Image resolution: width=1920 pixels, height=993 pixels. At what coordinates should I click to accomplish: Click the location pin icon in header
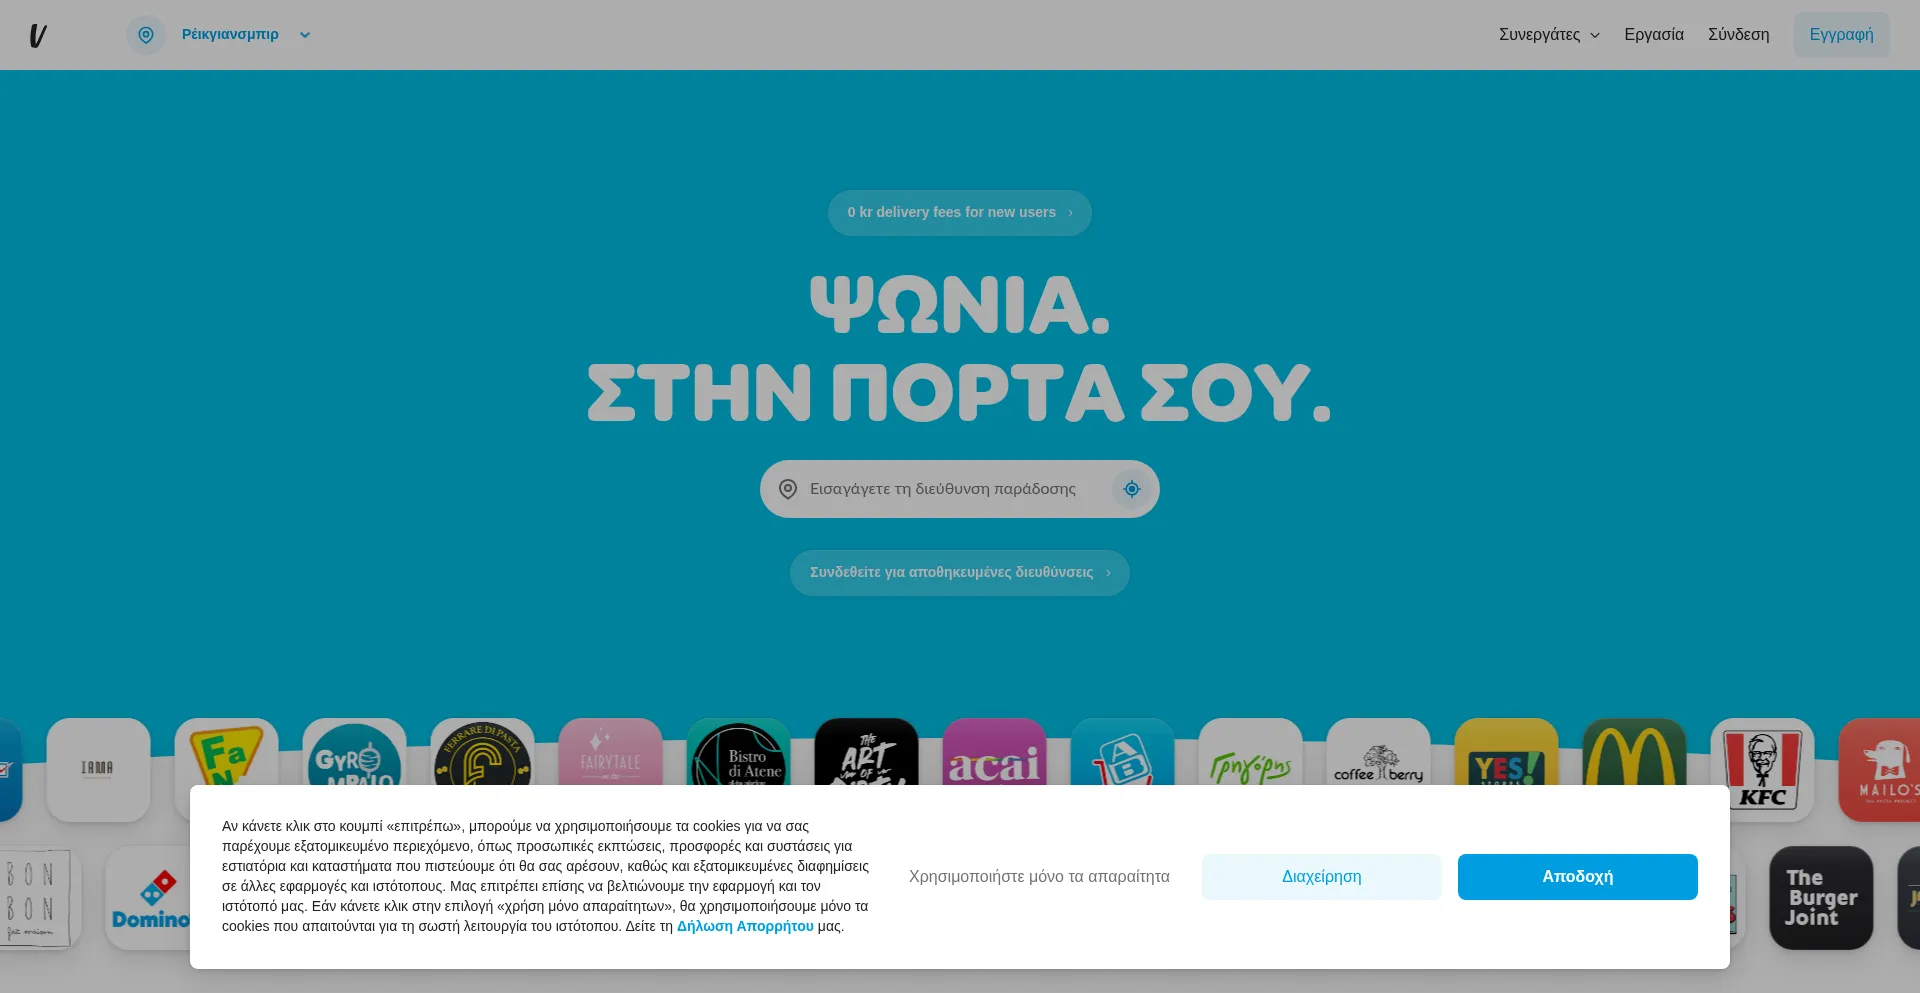pyautogui.click(x=146, y=35)
